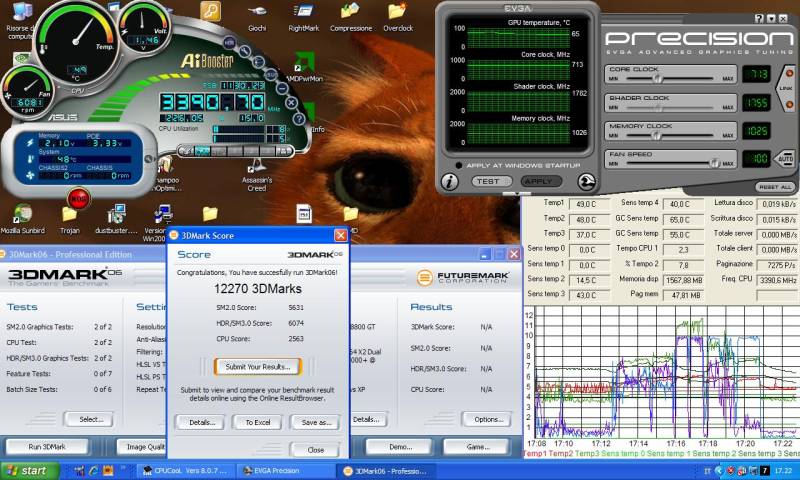Viewport: 800px width, 480px height.
Task: Click the Temp1 value field 49,0 C
Action: coord(589,204)
